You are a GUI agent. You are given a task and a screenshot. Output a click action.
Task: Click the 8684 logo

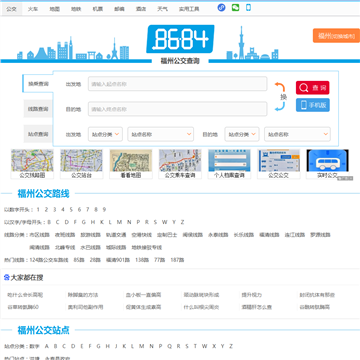click(180, 39)
